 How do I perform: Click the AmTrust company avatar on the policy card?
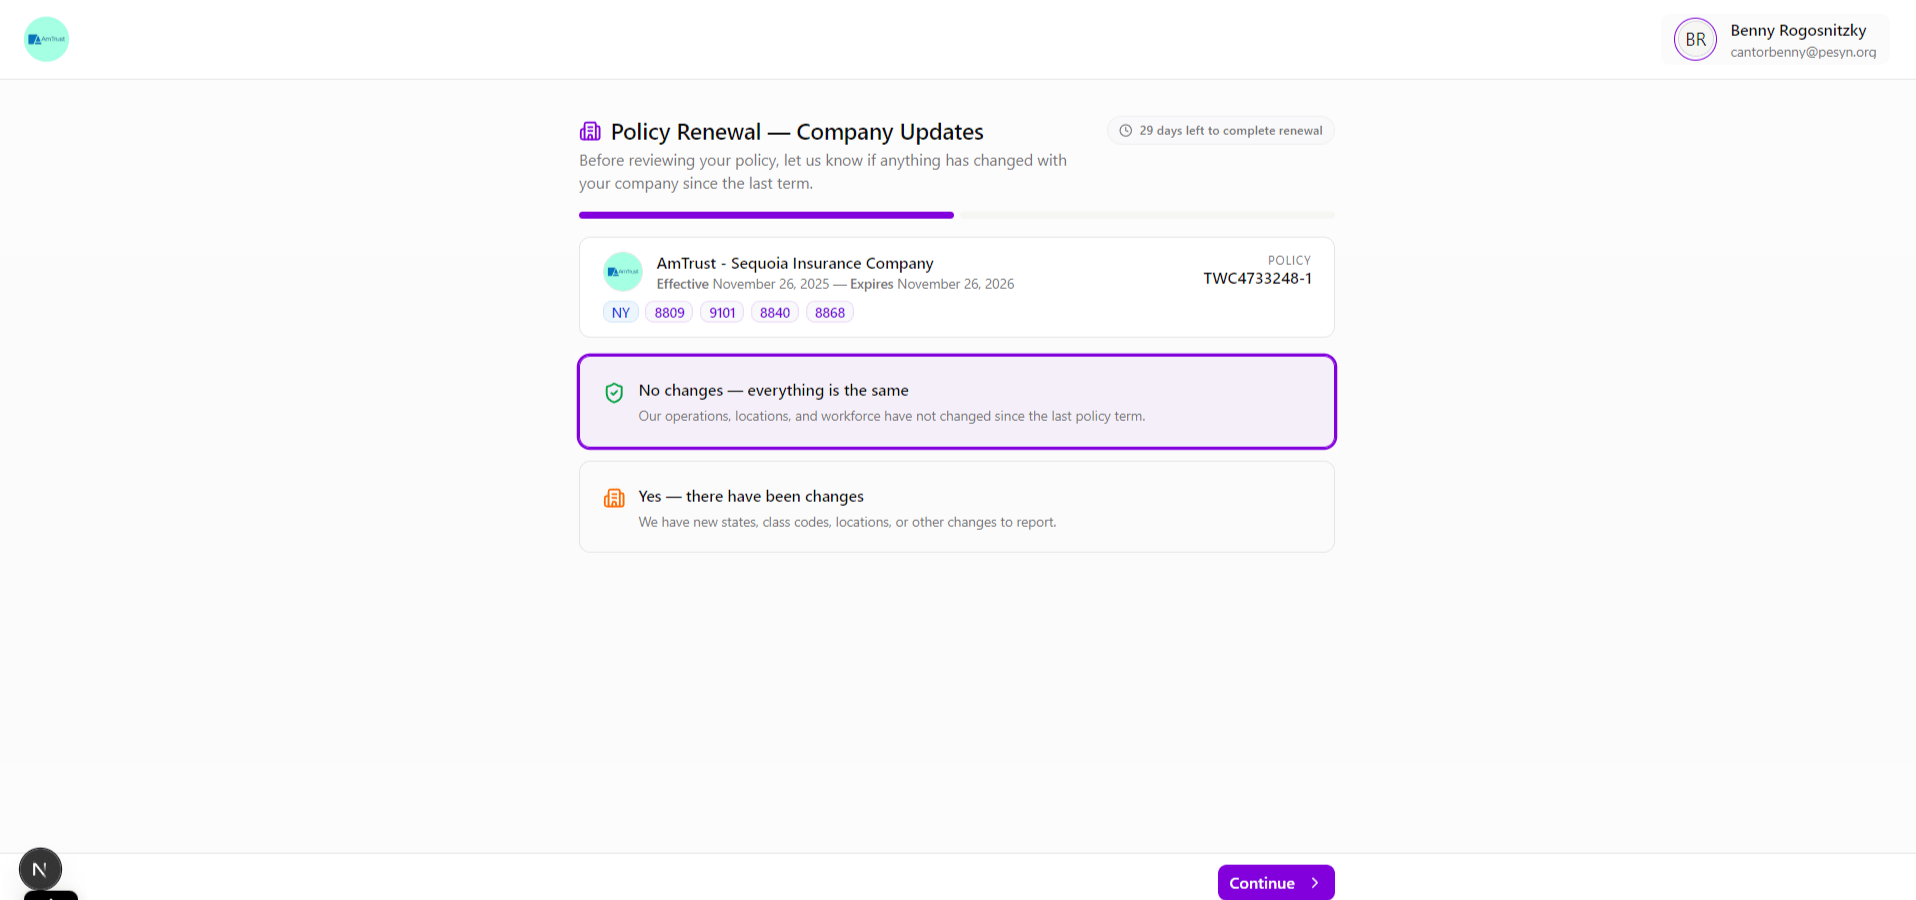(x=623, y=271)
